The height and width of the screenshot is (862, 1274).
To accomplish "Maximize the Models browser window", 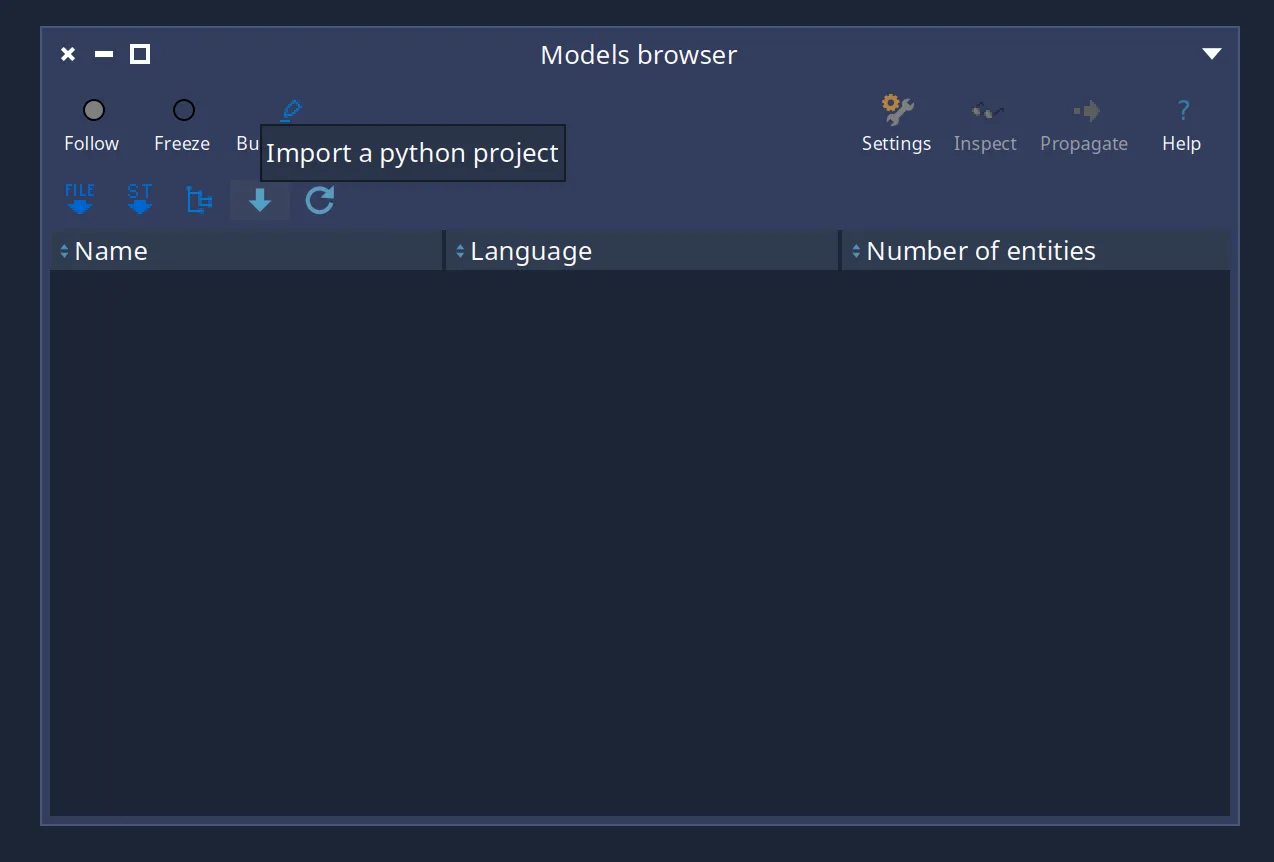I will [140, 54].
